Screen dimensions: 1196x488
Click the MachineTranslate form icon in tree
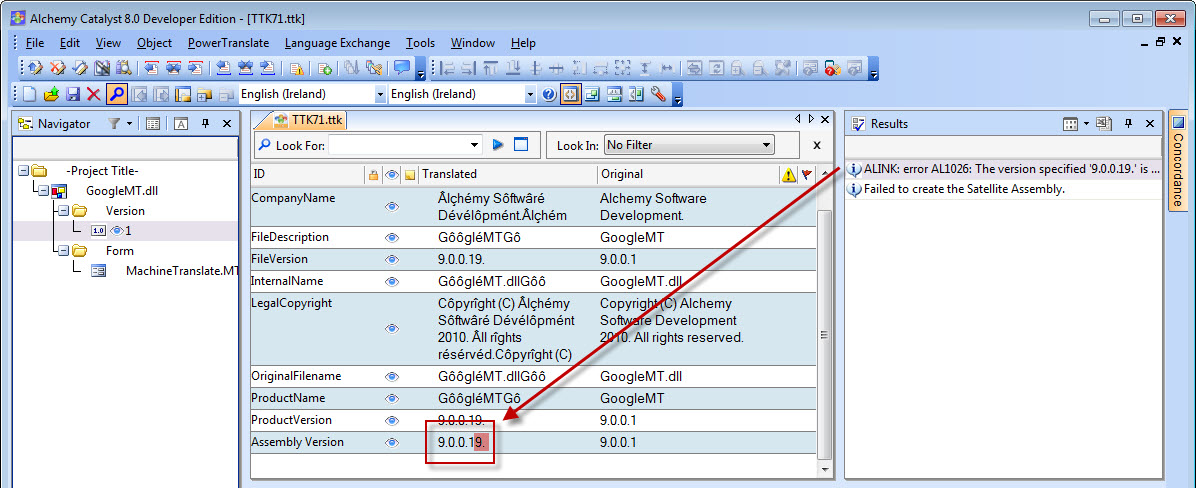(98, 271)
